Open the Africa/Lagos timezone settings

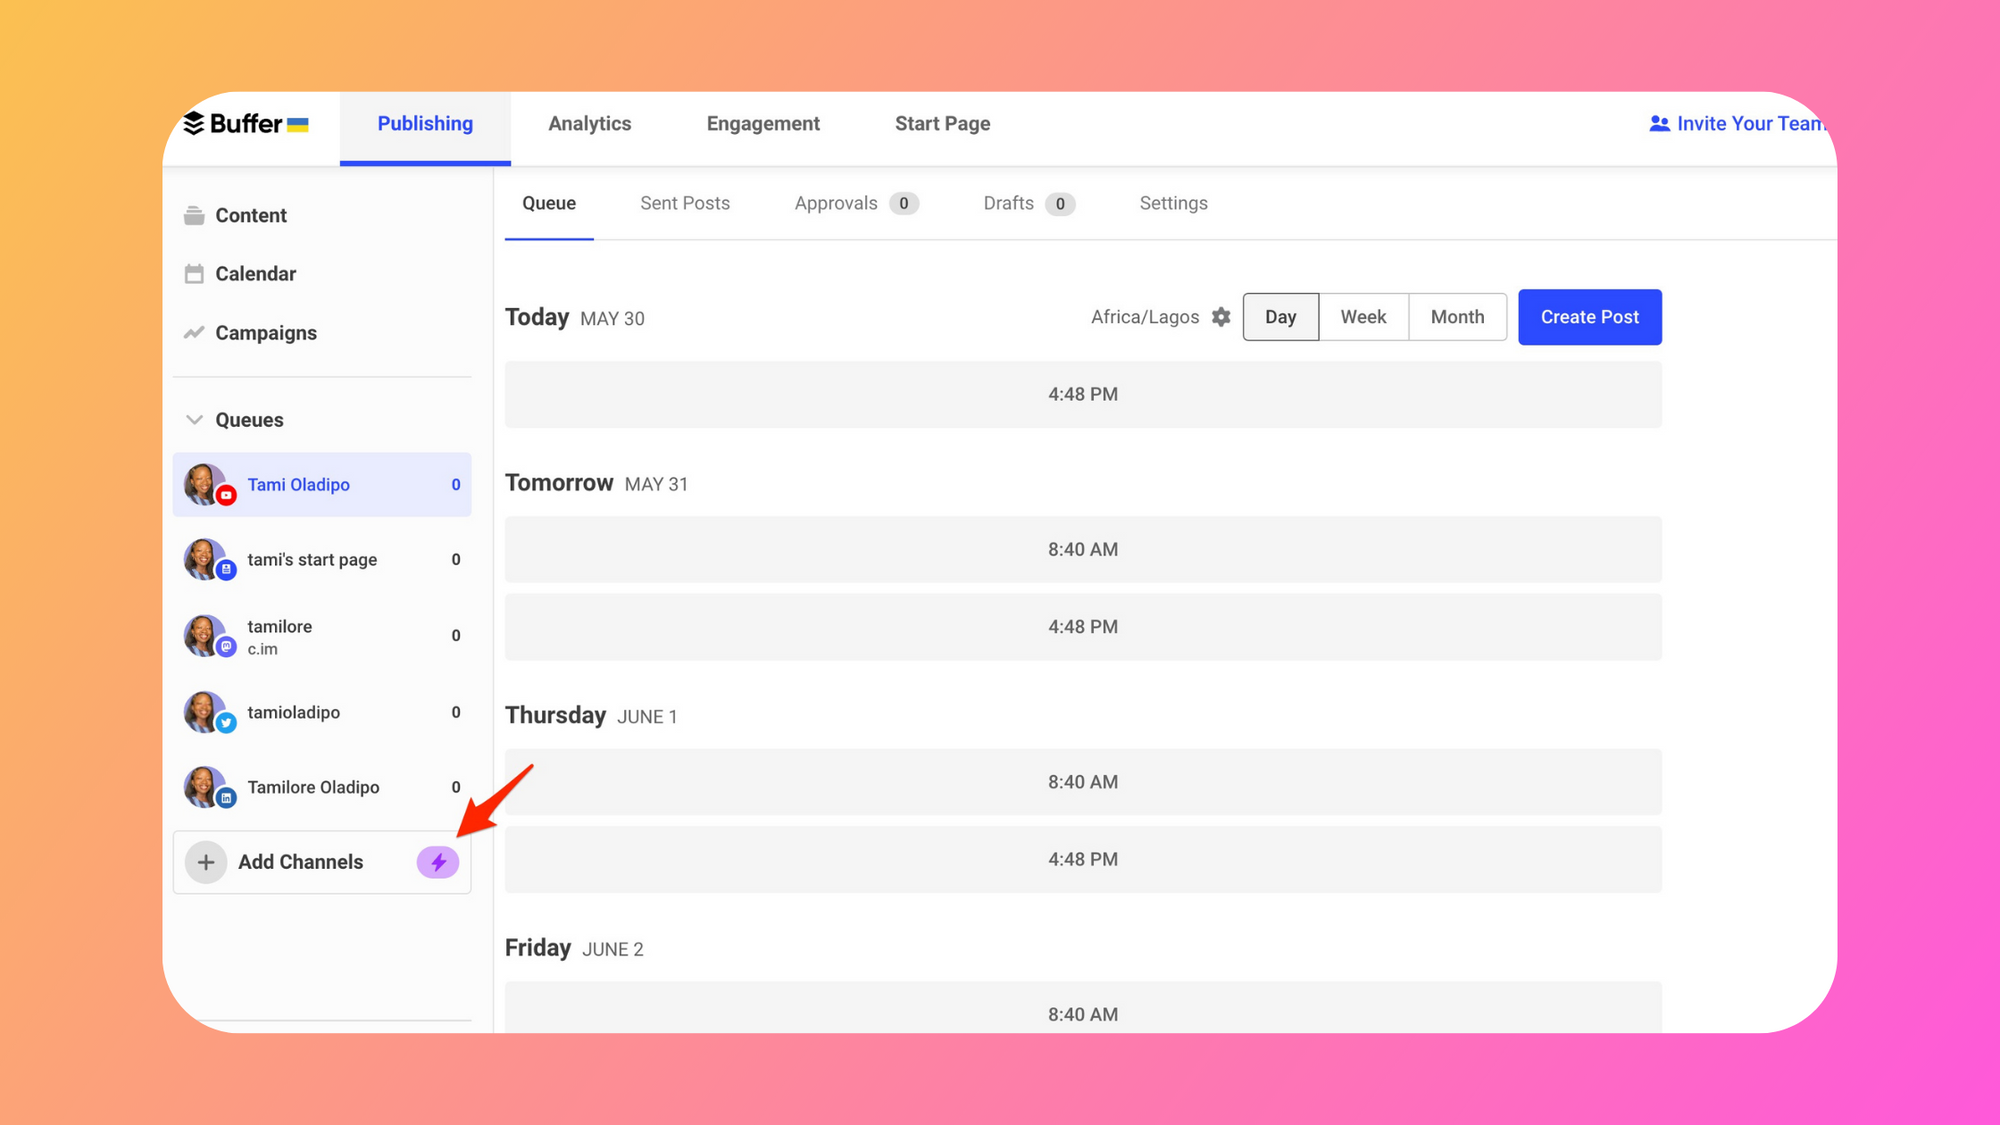[1220, 316]
